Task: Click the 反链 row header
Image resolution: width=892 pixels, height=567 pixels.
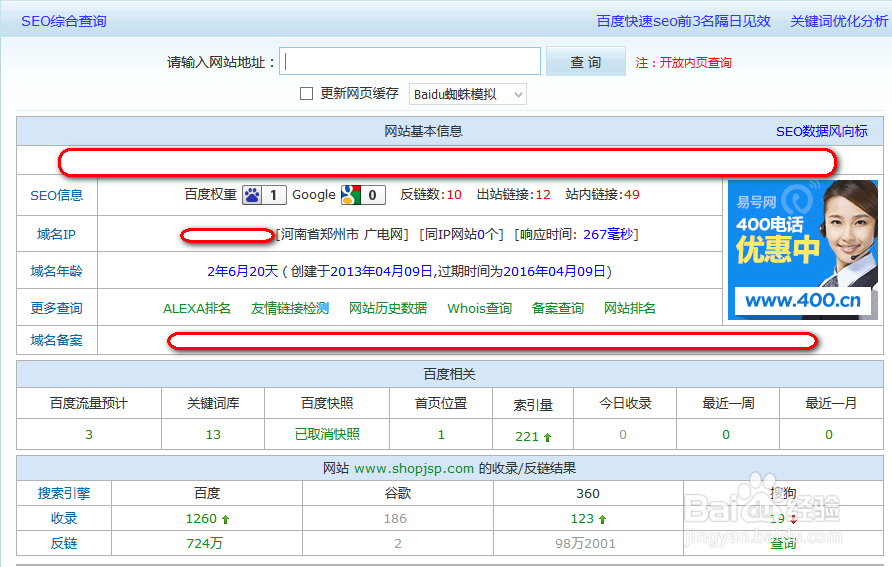Action: click(x=64, y=543)
